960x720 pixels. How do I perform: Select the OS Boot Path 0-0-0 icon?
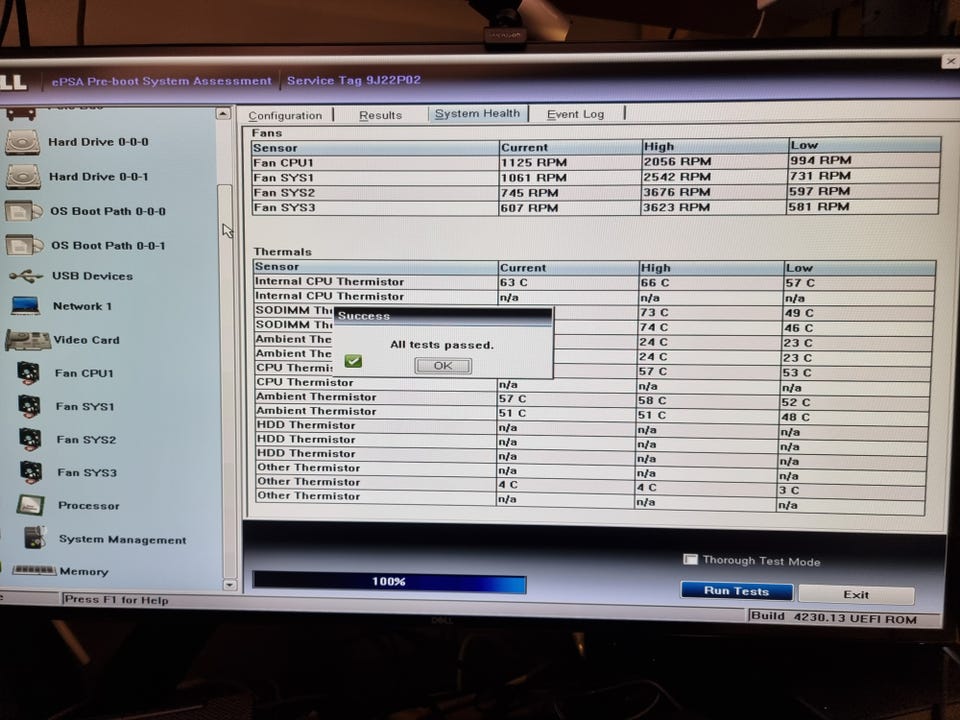click(x=23, y=211)
